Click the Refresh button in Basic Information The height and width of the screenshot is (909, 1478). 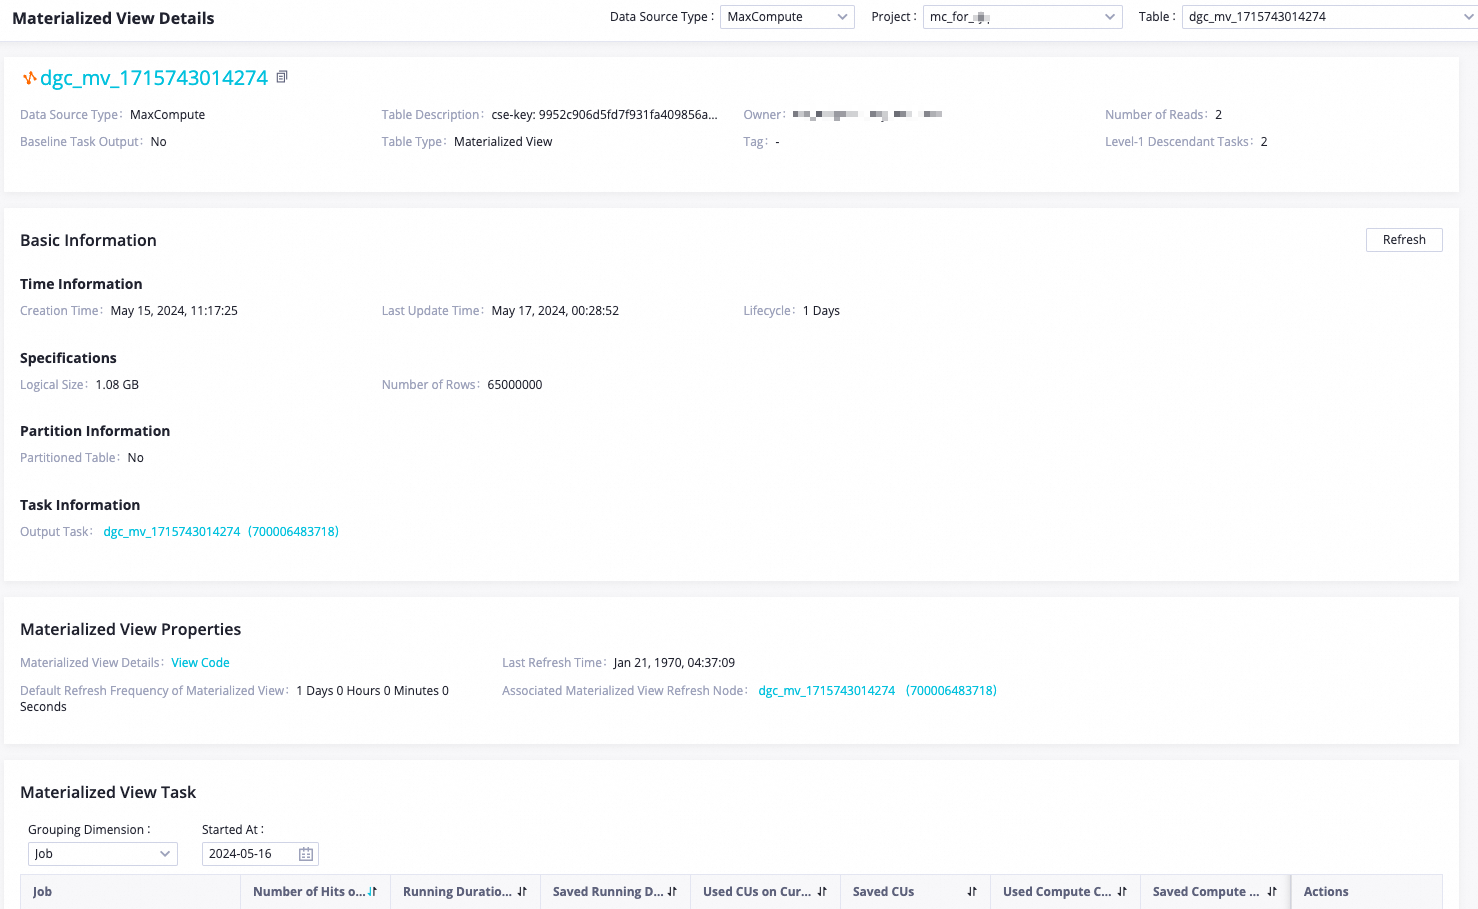(x=1404, y=240)
